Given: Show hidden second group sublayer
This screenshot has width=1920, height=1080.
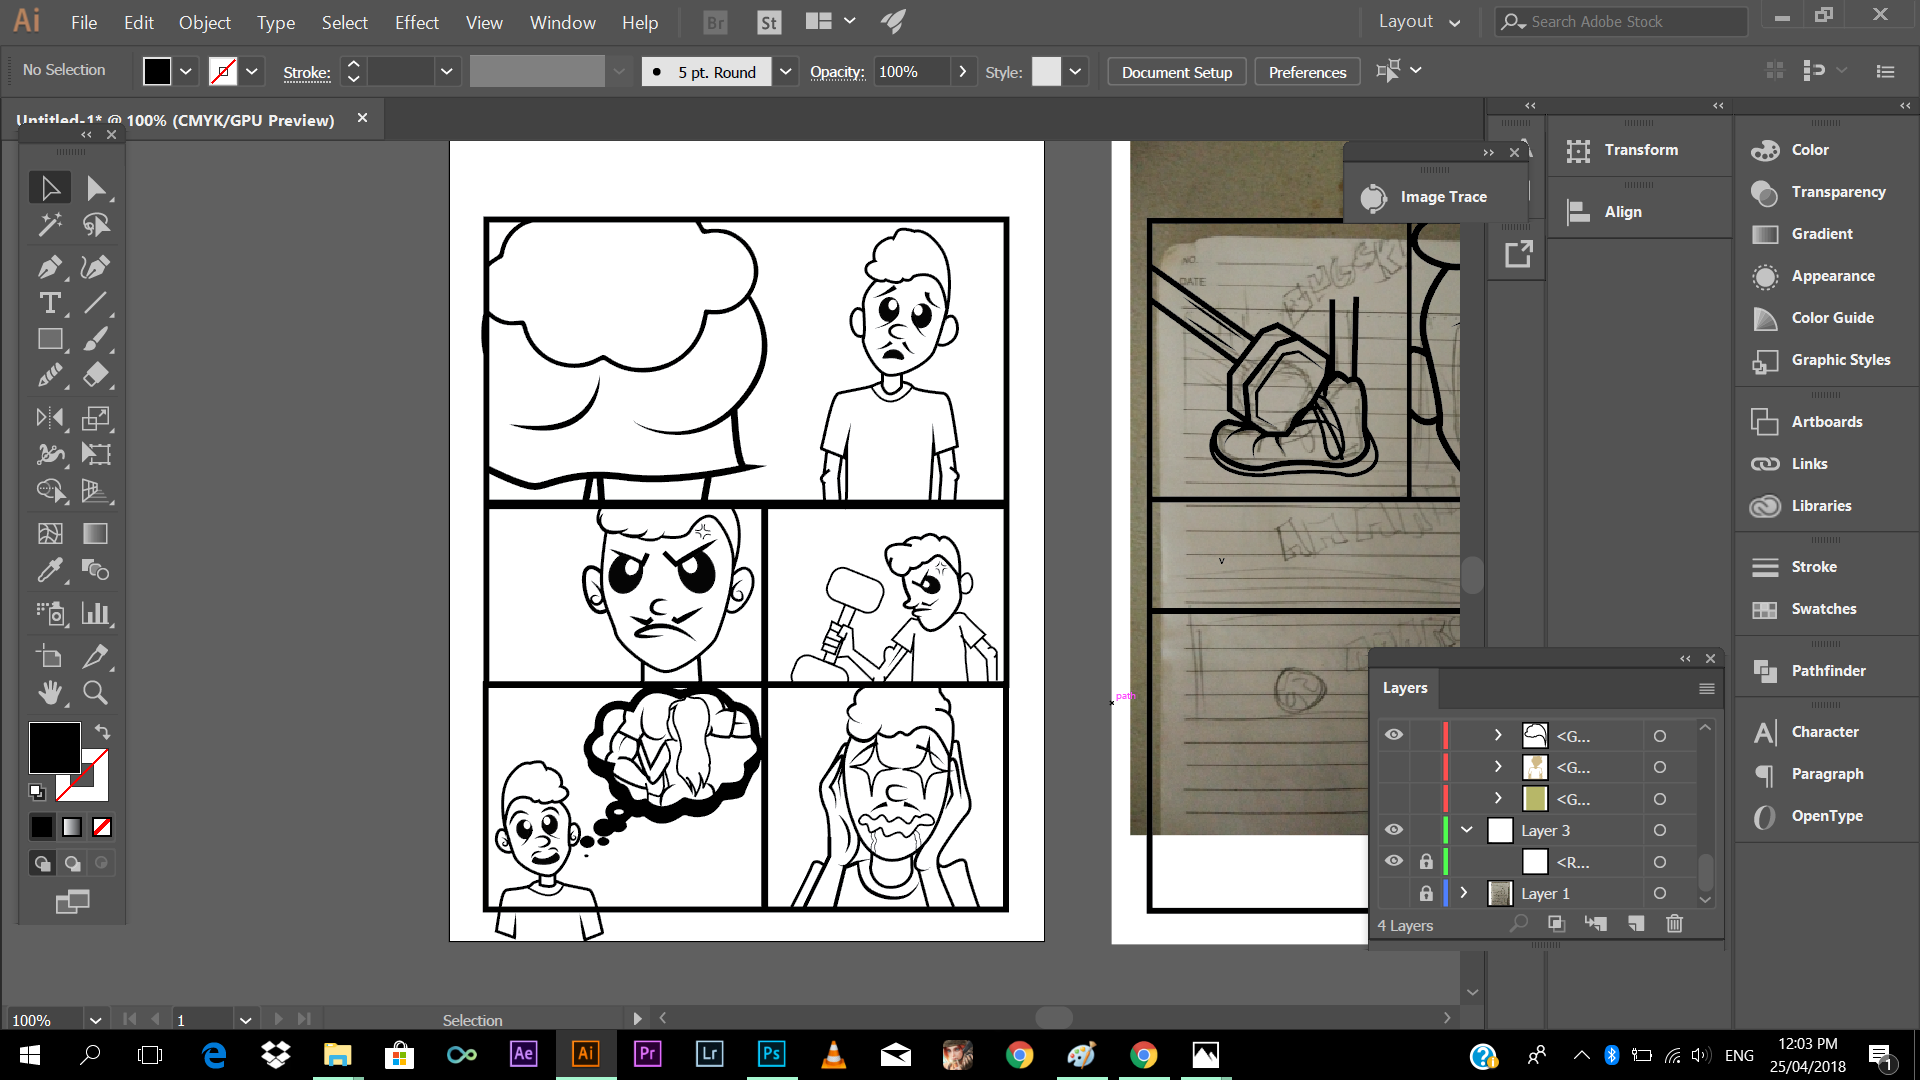Looking at the screenshot, I should [1394, 767].
